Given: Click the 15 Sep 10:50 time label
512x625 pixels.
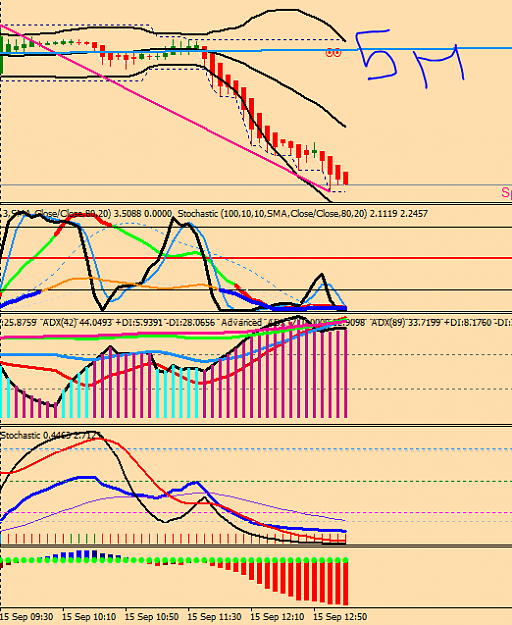Looking at the screenshot, I should point(152,617).
